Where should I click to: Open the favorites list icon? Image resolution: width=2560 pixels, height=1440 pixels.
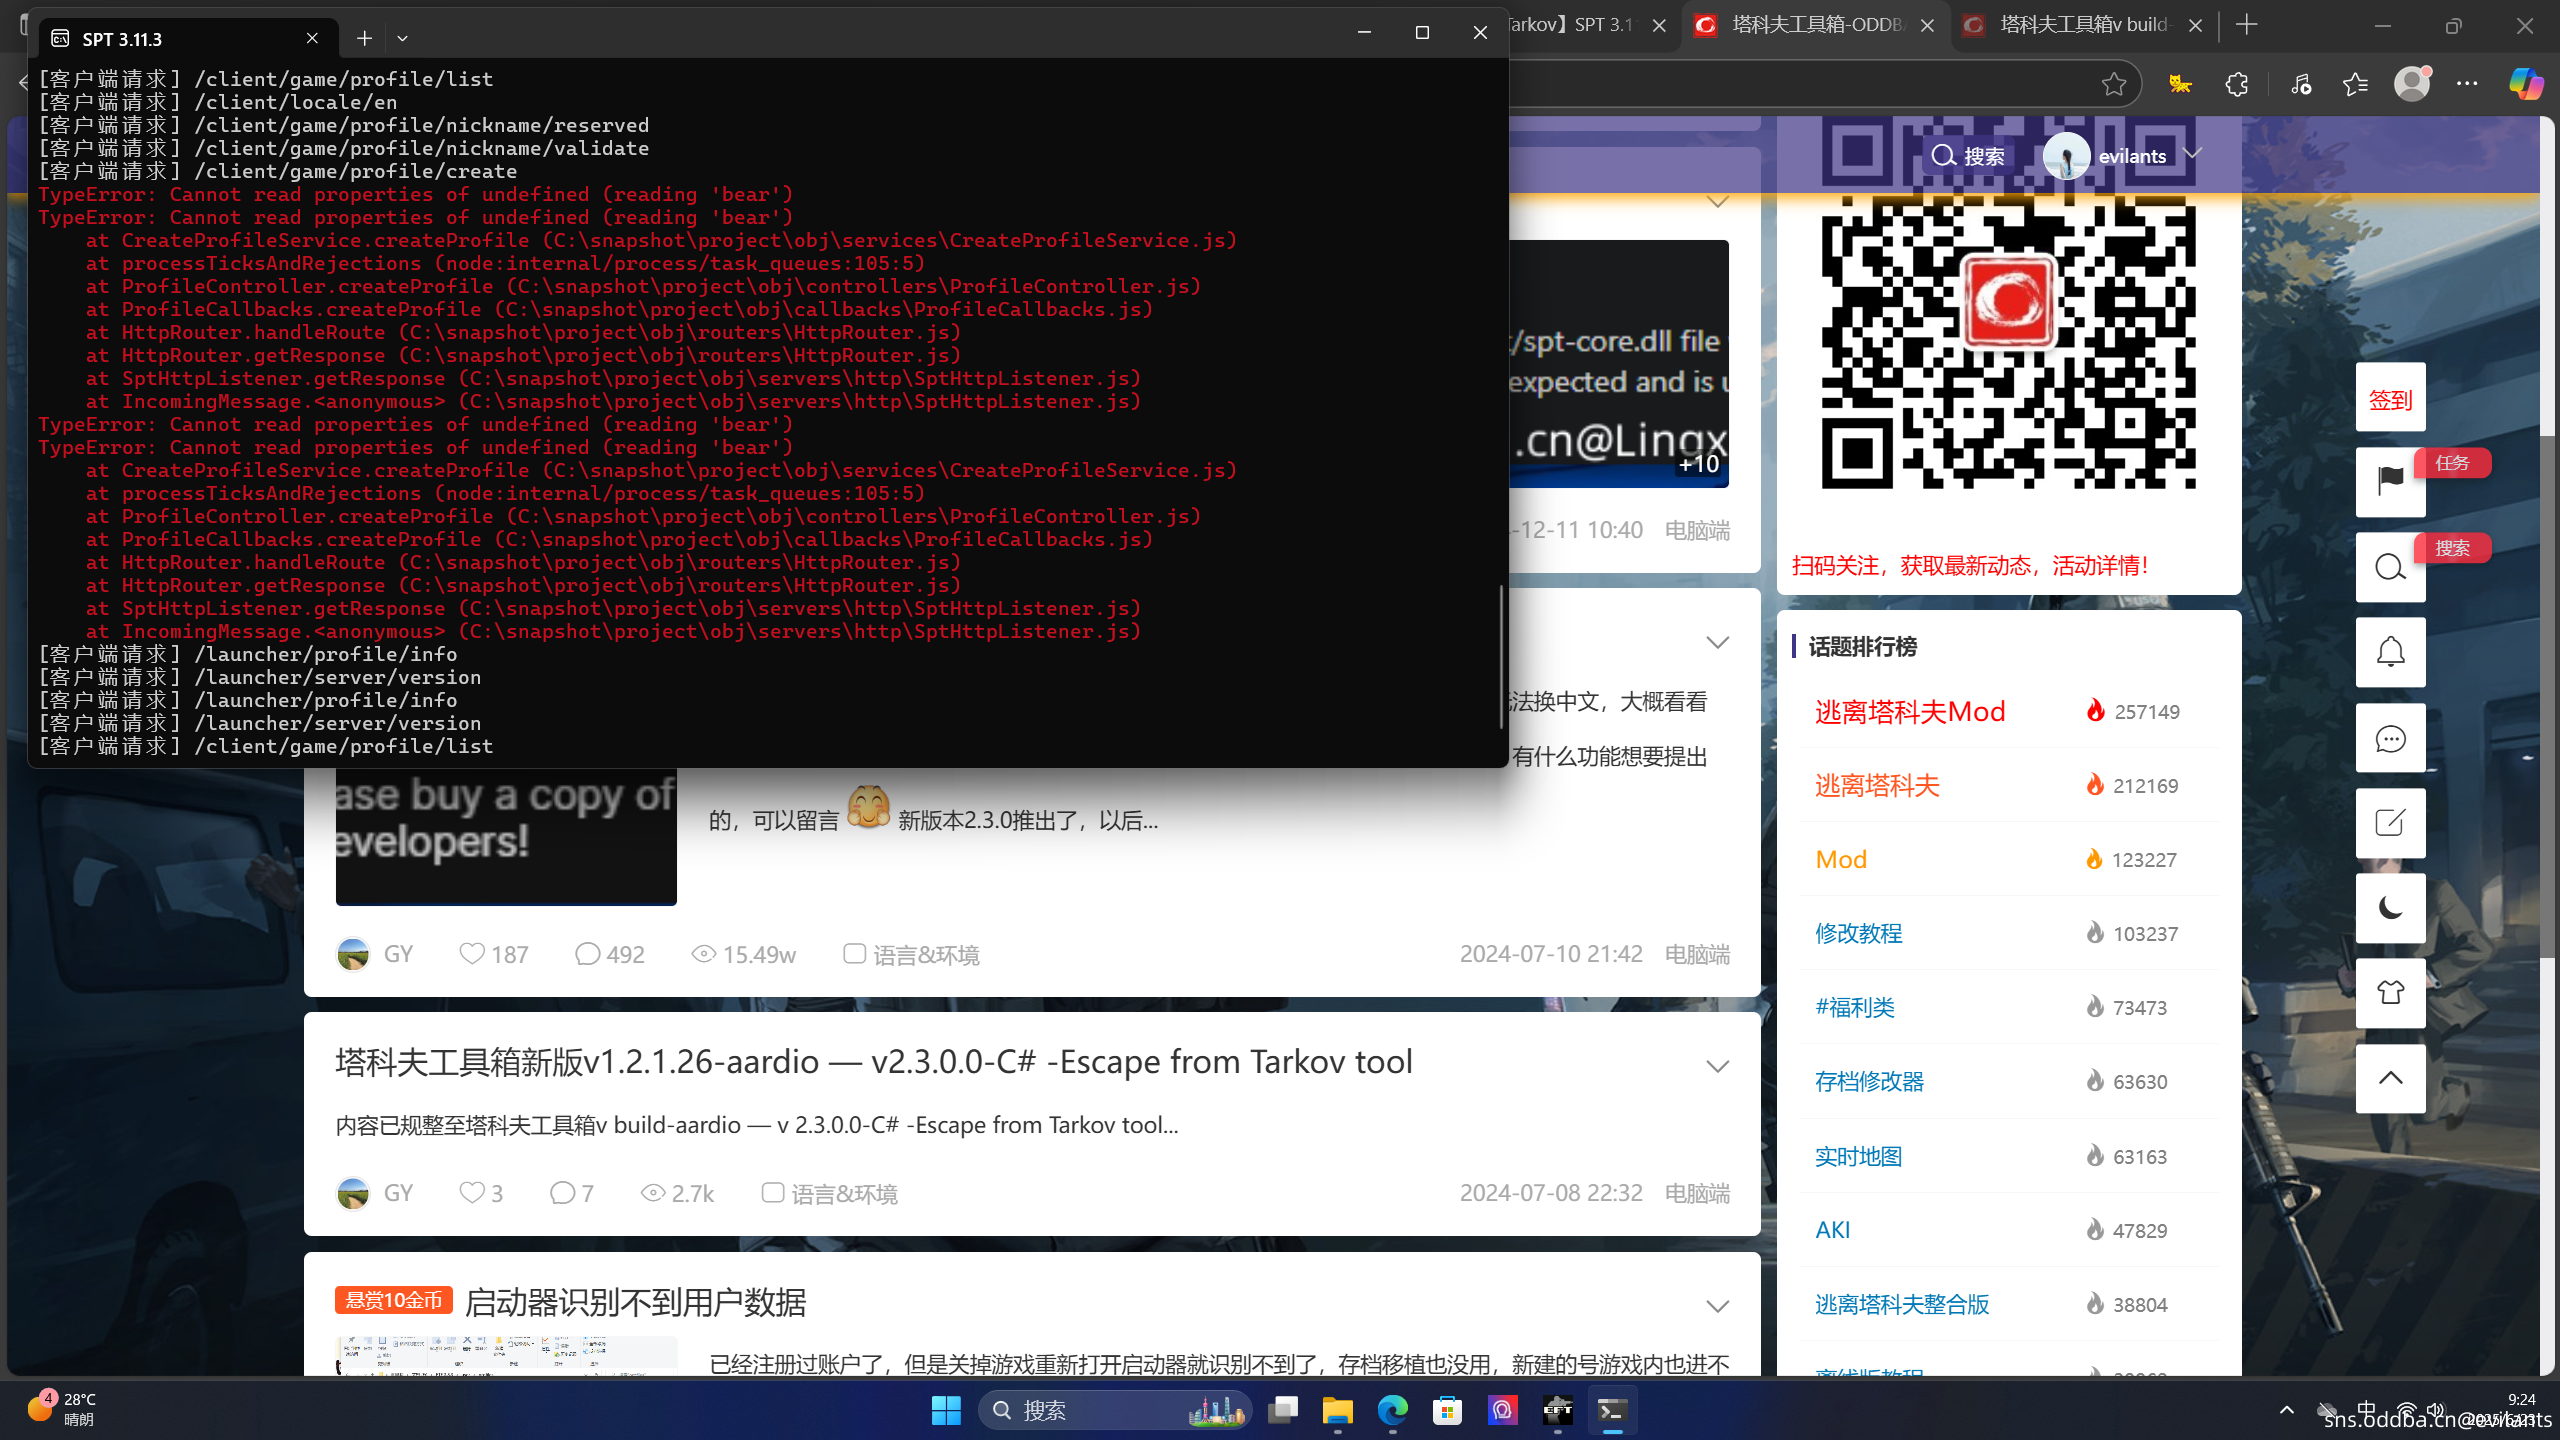[x=2355, y=85]
